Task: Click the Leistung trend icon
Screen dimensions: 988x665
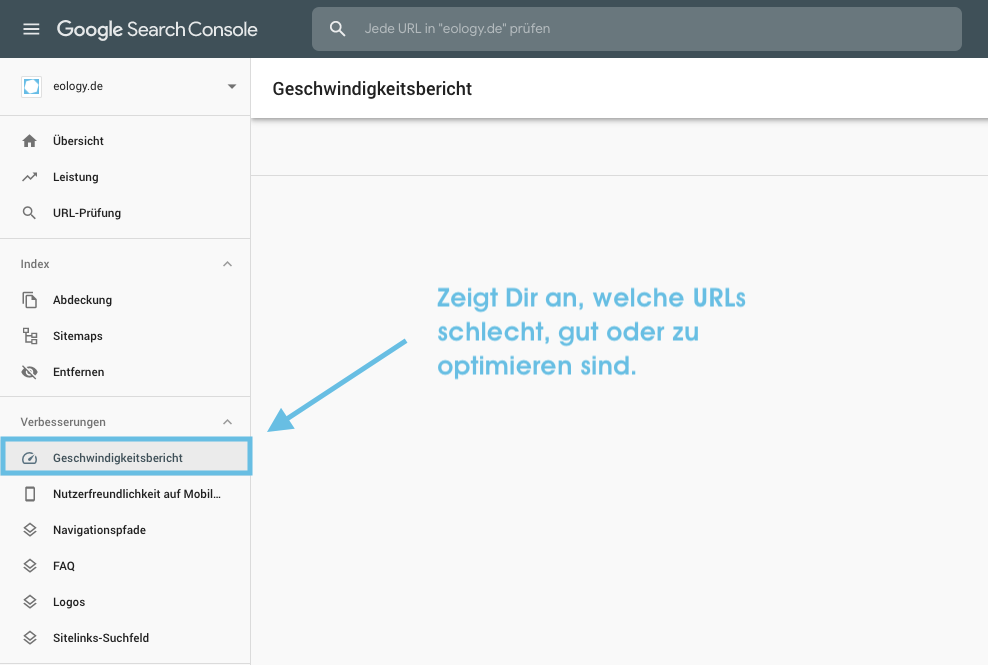Action: click(30, 177)
